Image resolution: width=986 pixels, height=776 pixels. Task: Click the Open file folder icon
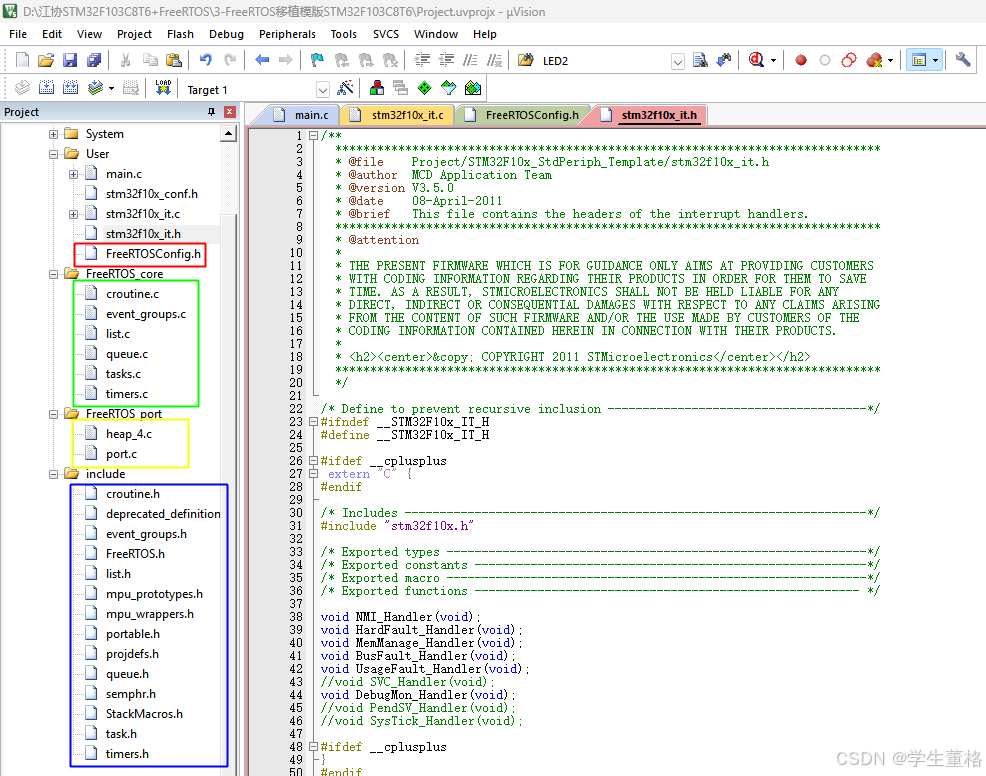click(x=46, y=60)
